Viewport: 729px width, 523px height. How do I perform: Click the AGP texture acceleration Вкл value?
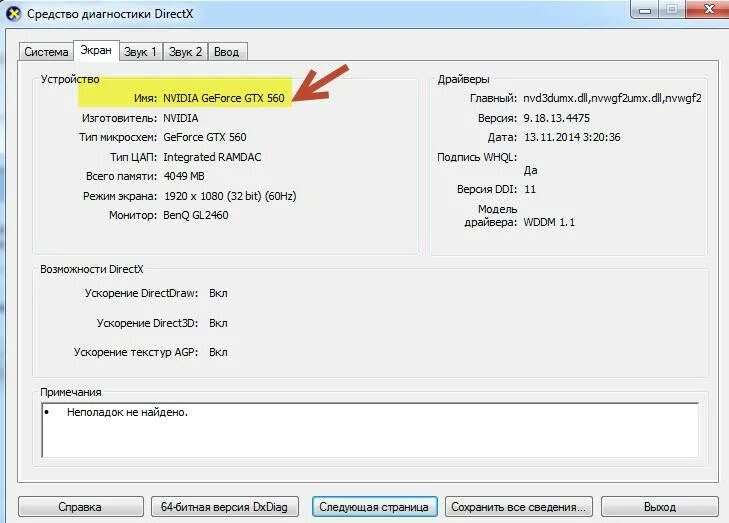coord(218,352)
